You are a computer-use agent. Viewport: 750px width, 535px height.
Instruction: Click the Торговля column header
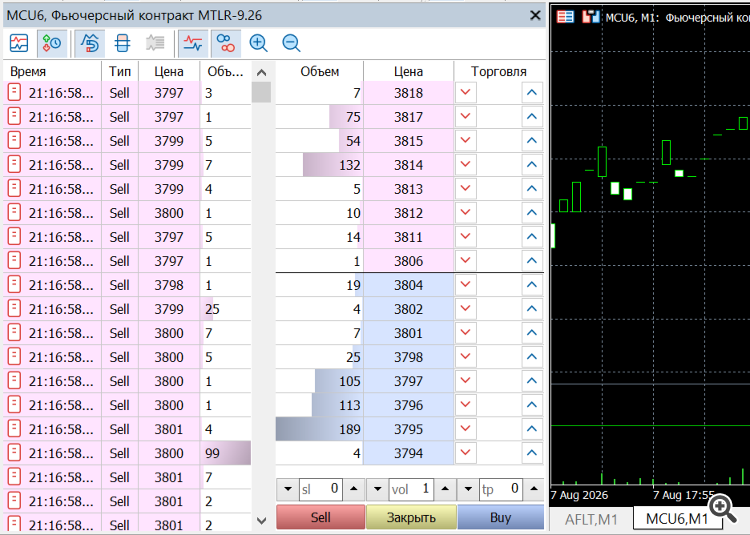coord(499,72)
